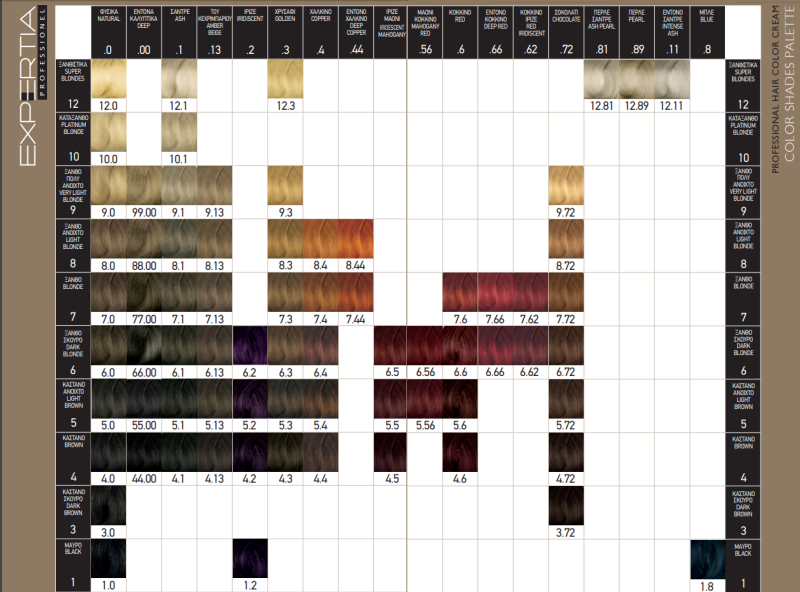Select the 12.1 ash blonde swatch
The image size is (800, 592).
point(179,79)
